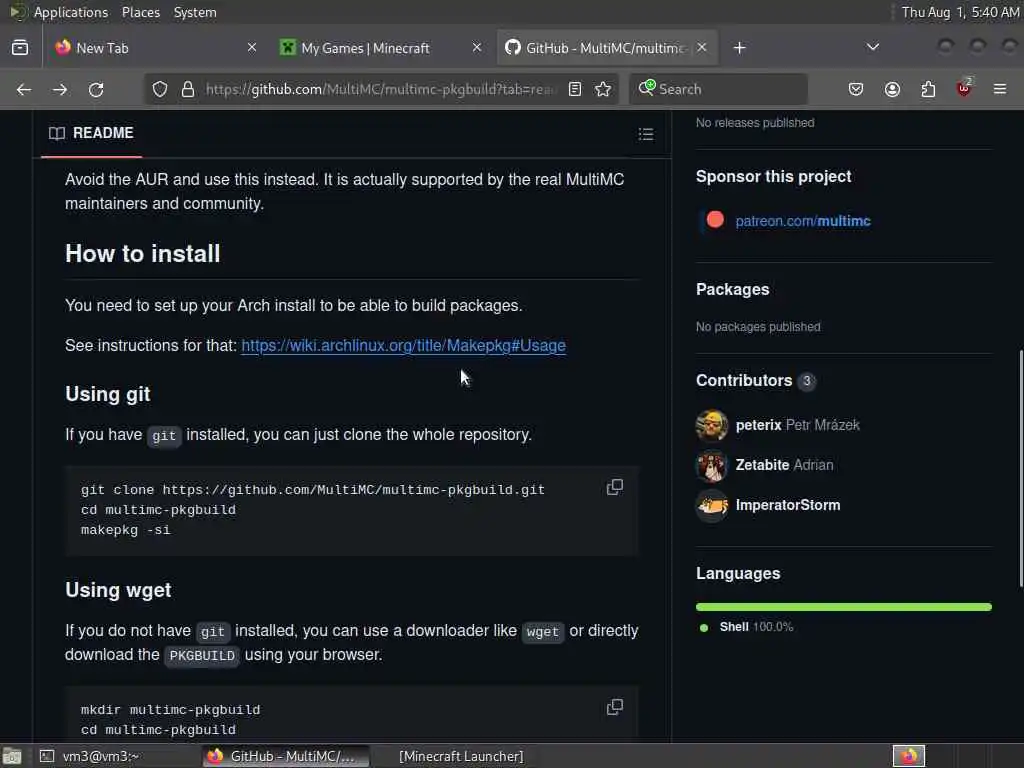This screenshot has height=768, width=1024.
Task: Open the extensions puzzle icon
Action: click(928, 89)
